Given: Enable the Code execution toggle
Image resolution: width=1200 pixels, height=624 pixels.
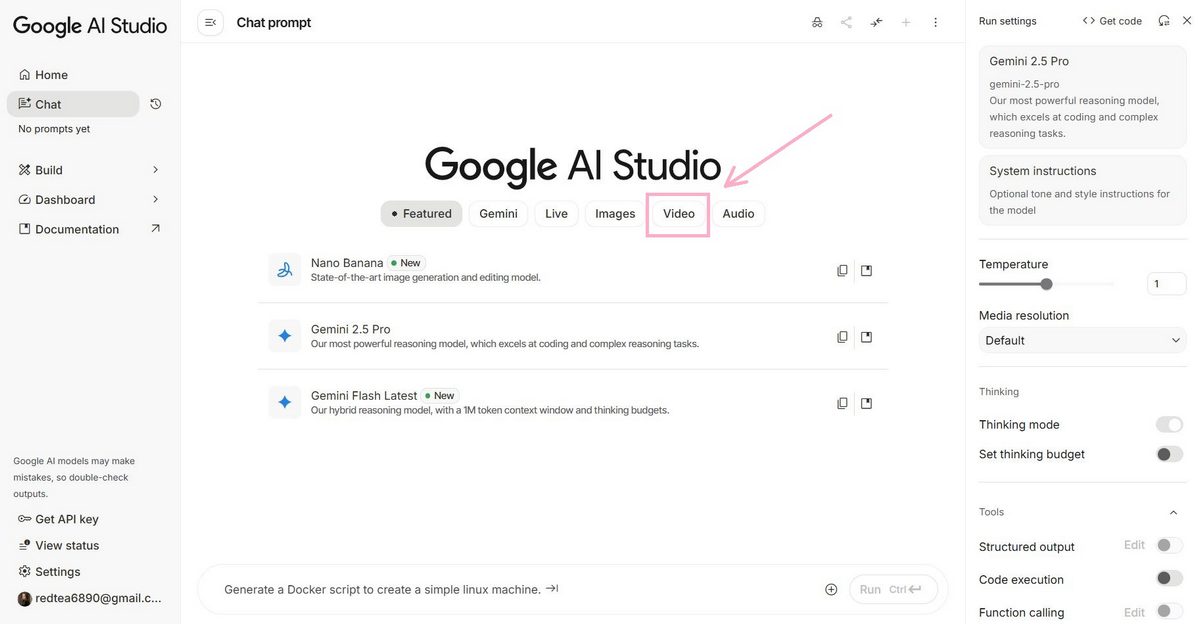Looking at the screenshot, I should coord(1168,578).
